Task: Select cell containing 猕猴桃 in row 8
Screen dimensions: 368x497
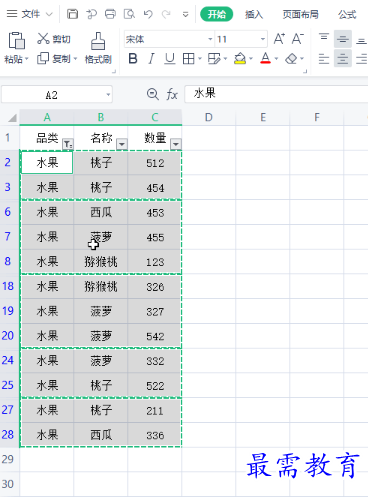Action: pyautogui.click(x=101, y=262)
